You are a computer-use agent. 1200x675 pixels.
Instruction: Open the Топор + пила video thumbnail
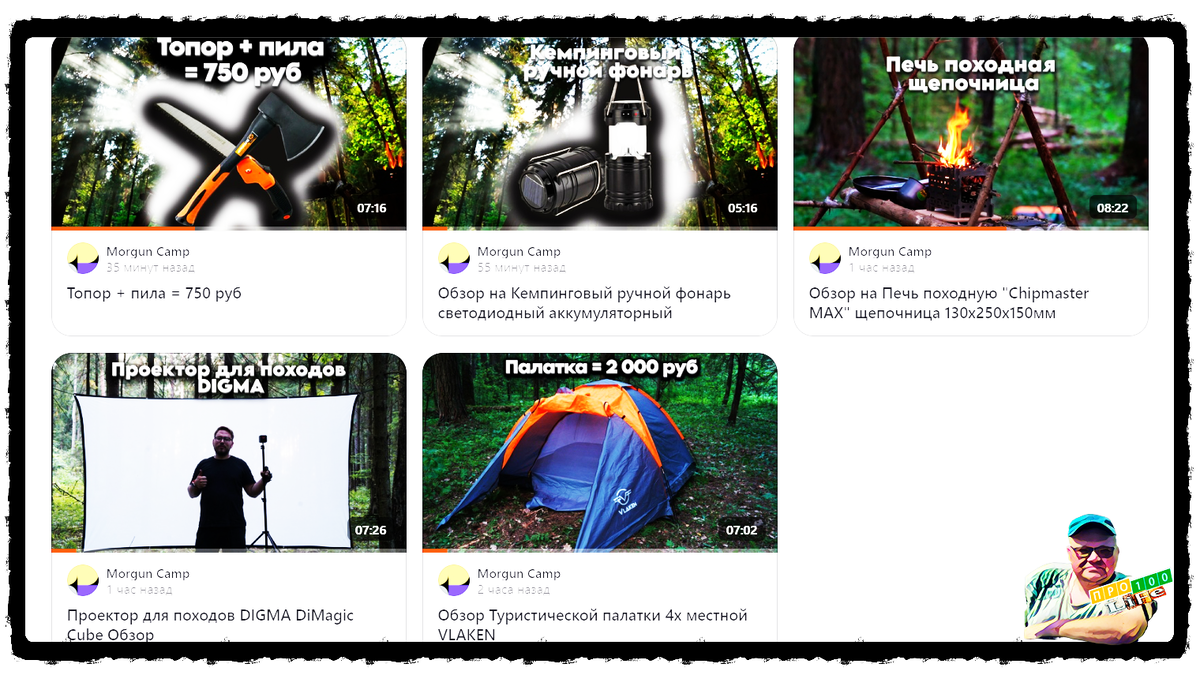coord(229,134)
